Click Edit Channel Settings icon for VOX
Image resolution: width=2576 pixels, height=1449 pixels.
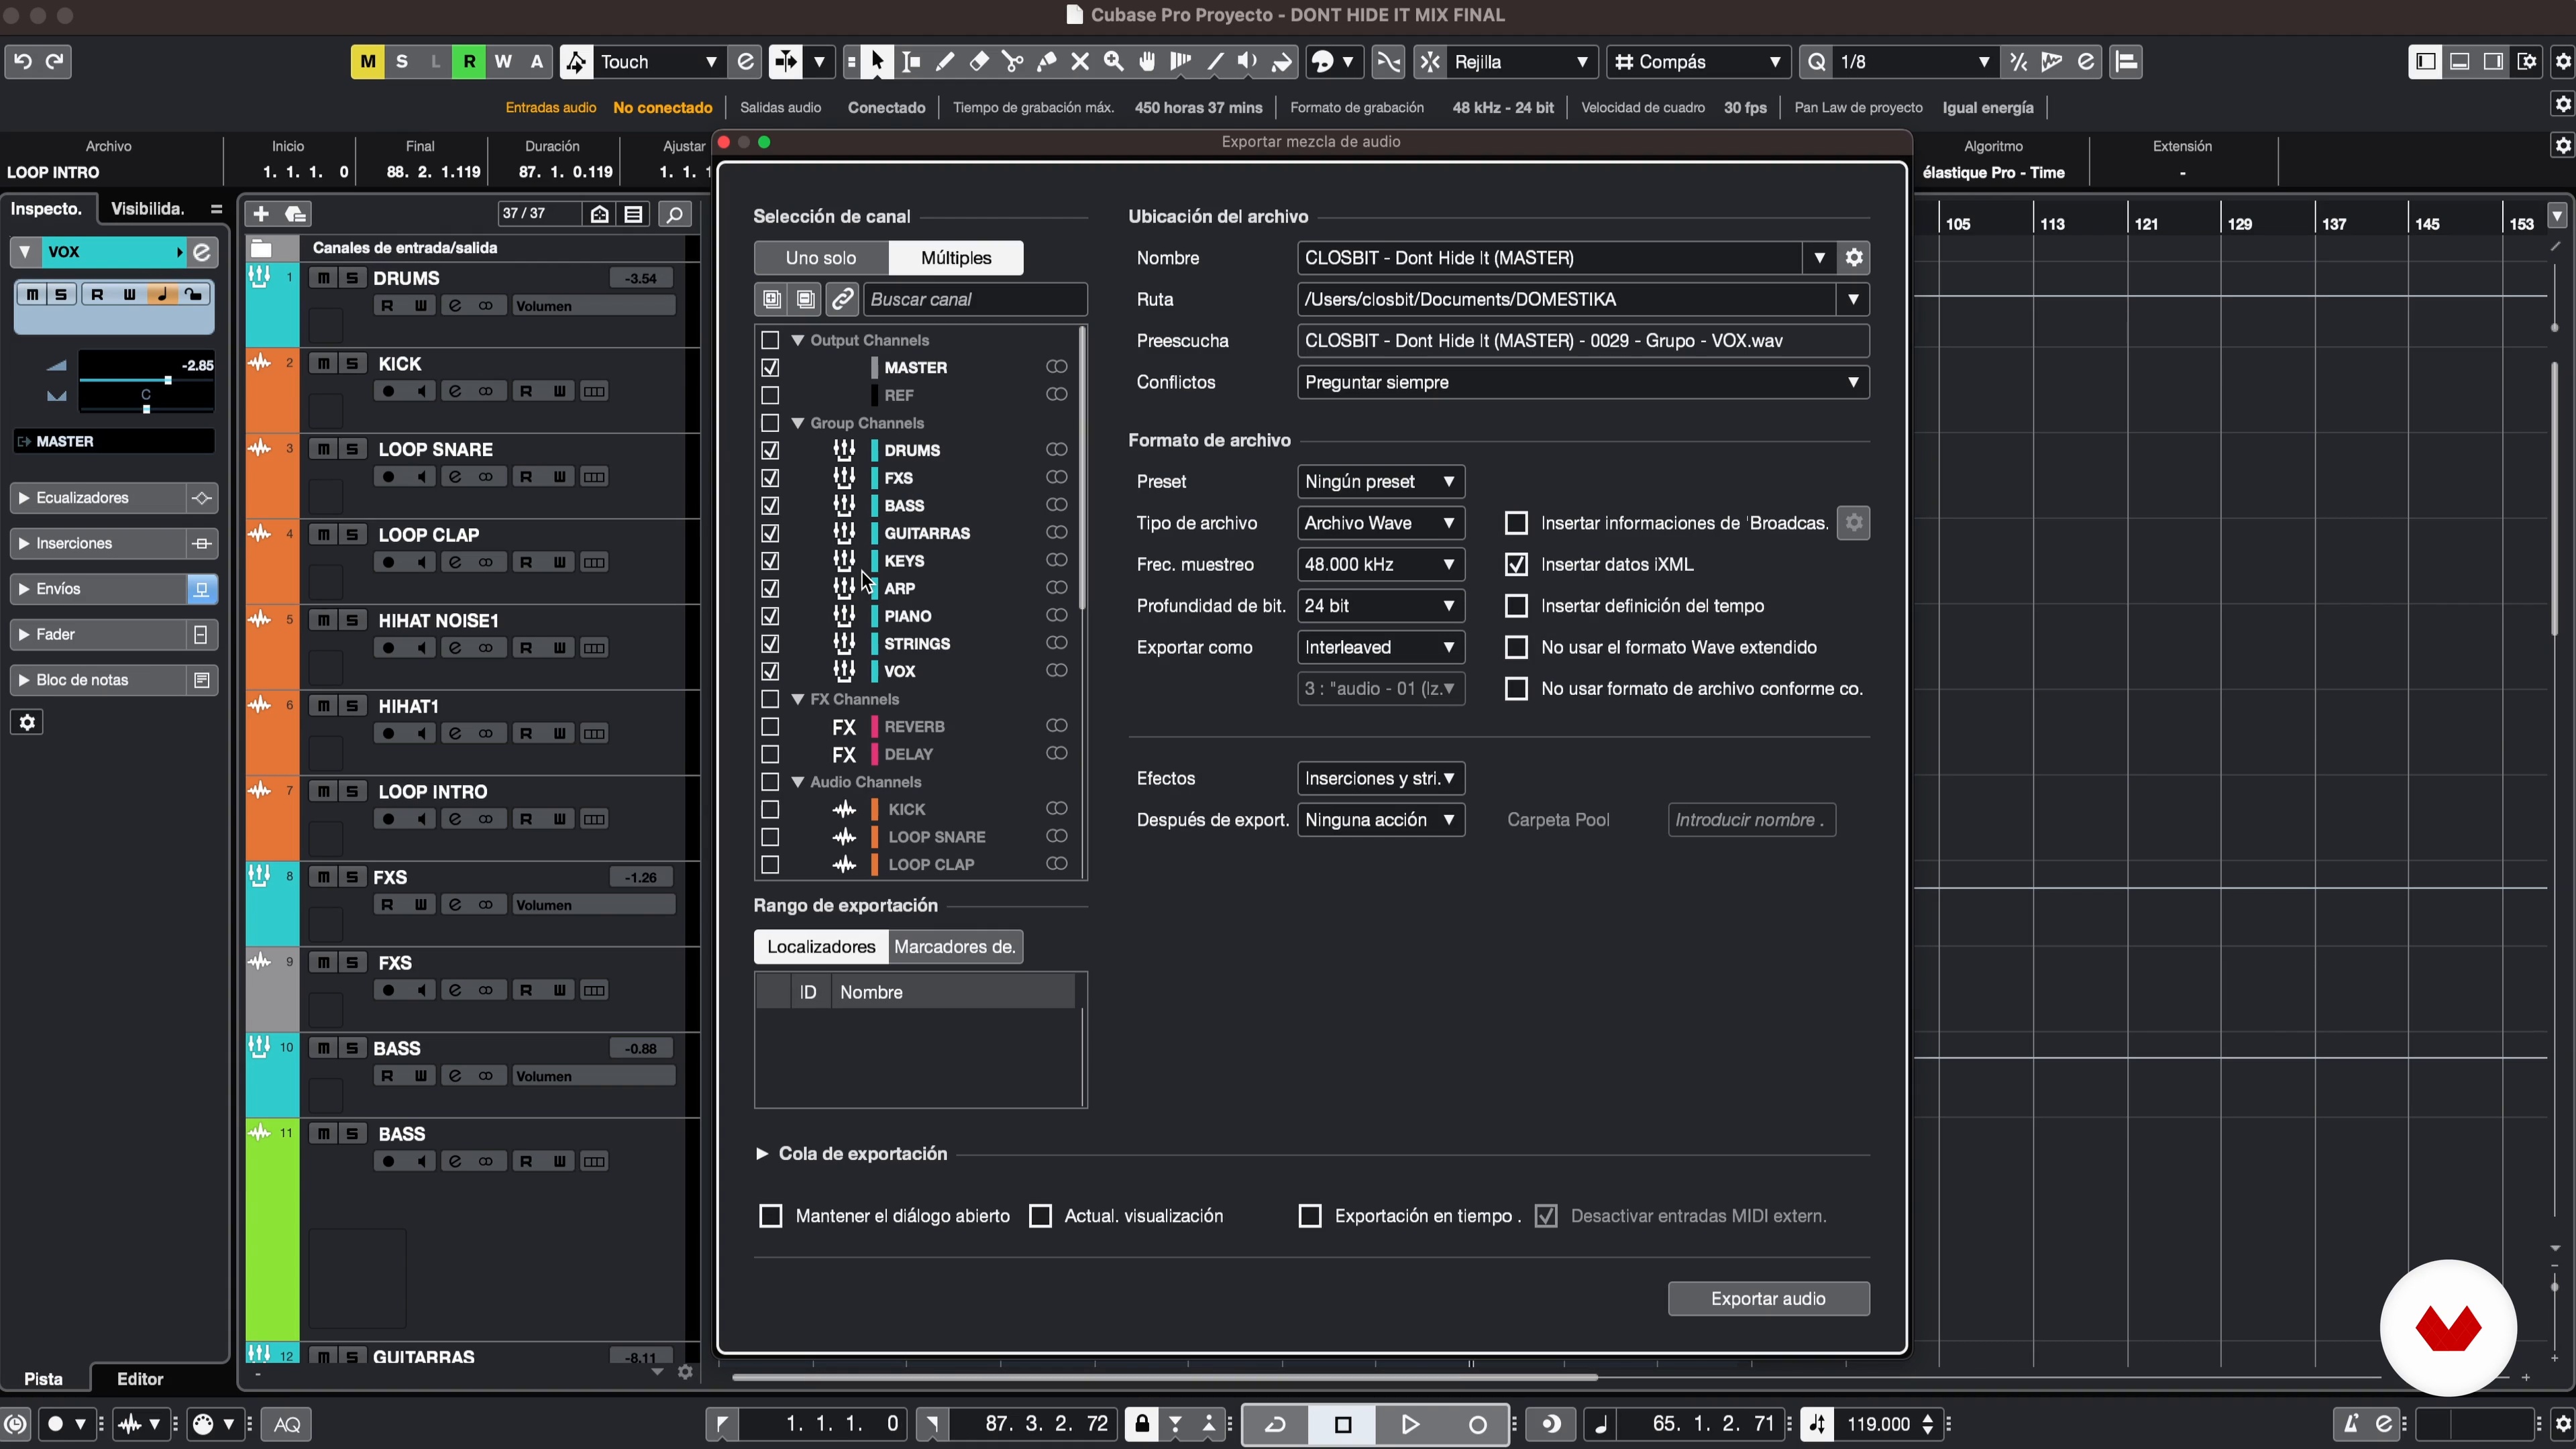pos(201,252)
